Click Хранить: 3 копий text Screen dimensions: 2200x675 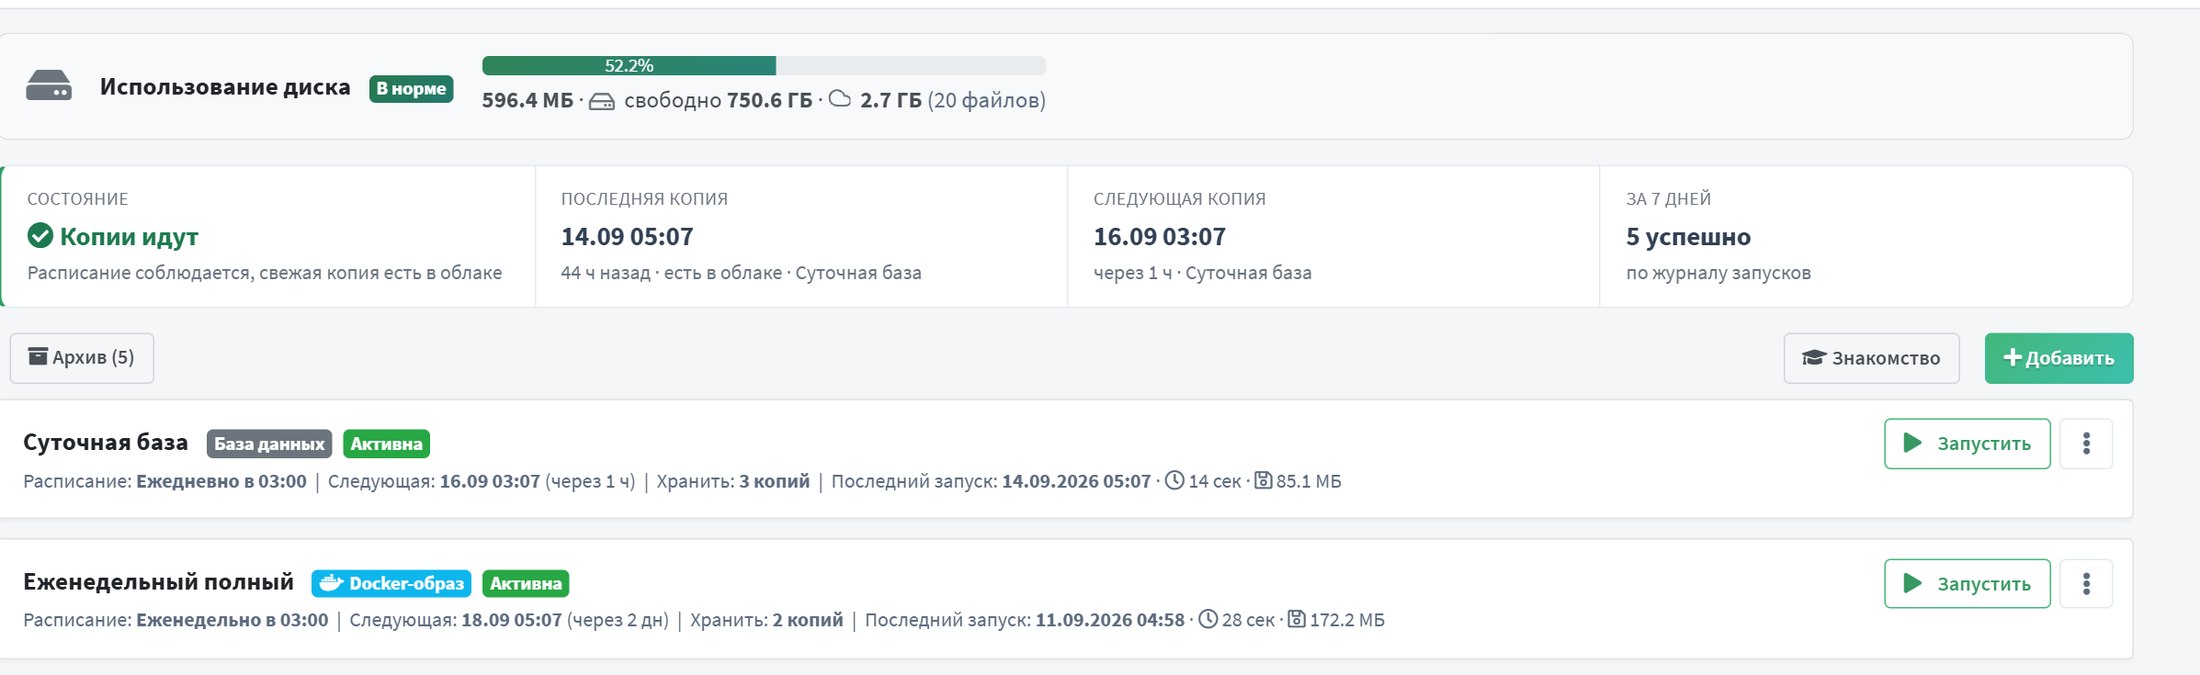(x=733, y=481)
